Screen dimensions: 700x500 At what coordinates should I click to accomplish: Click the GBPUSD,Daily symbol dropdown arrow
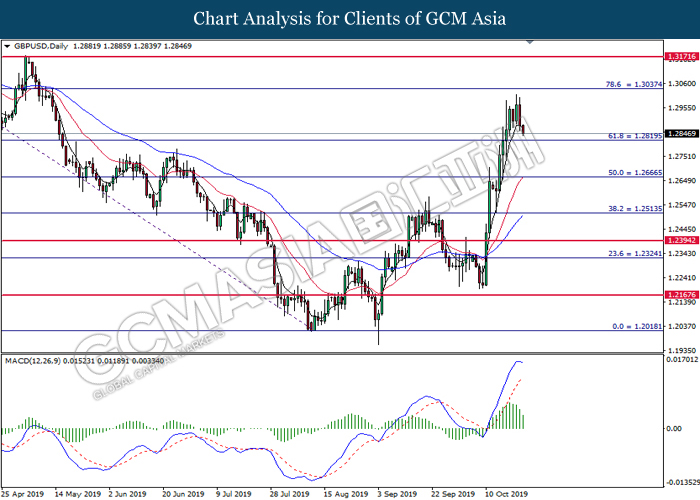pyautogui.click(x=7, y=46)
